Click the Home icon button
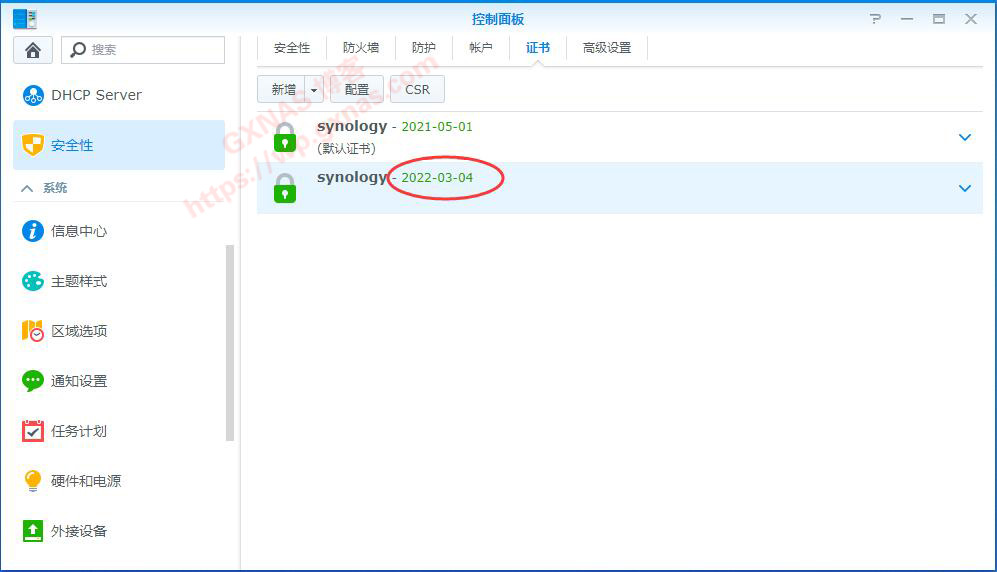The image size is (997, 572). [33, 50]
